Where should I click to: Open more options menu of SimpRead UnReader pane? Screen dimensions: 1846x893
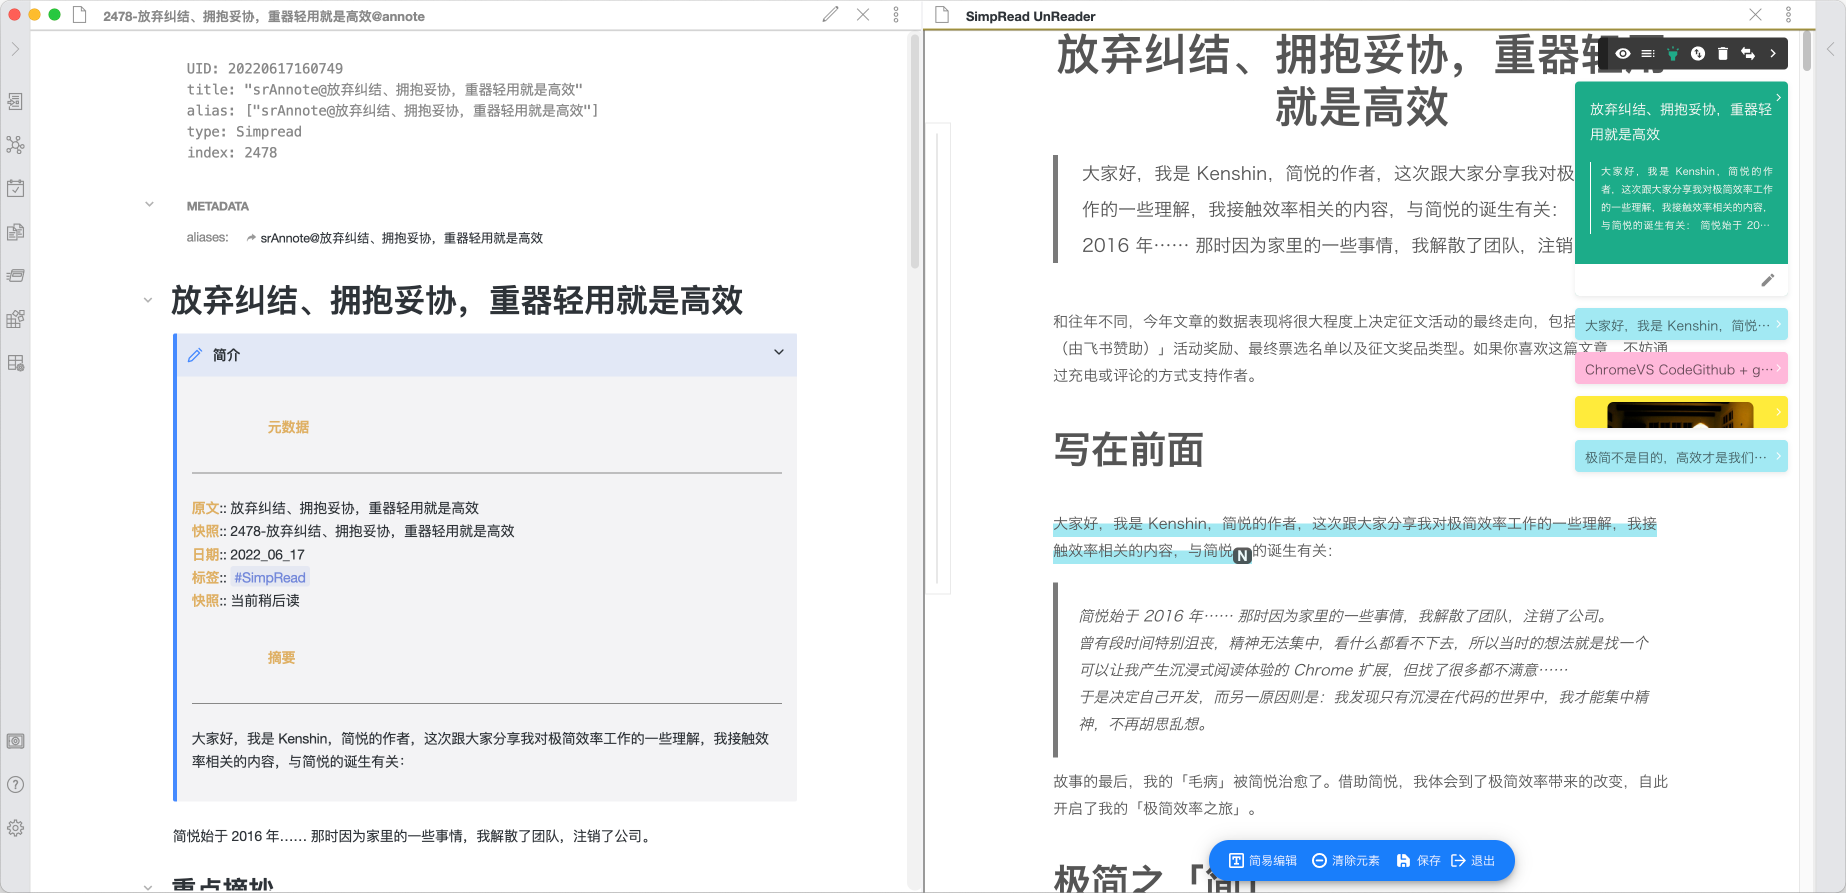tap(1788, 15)
